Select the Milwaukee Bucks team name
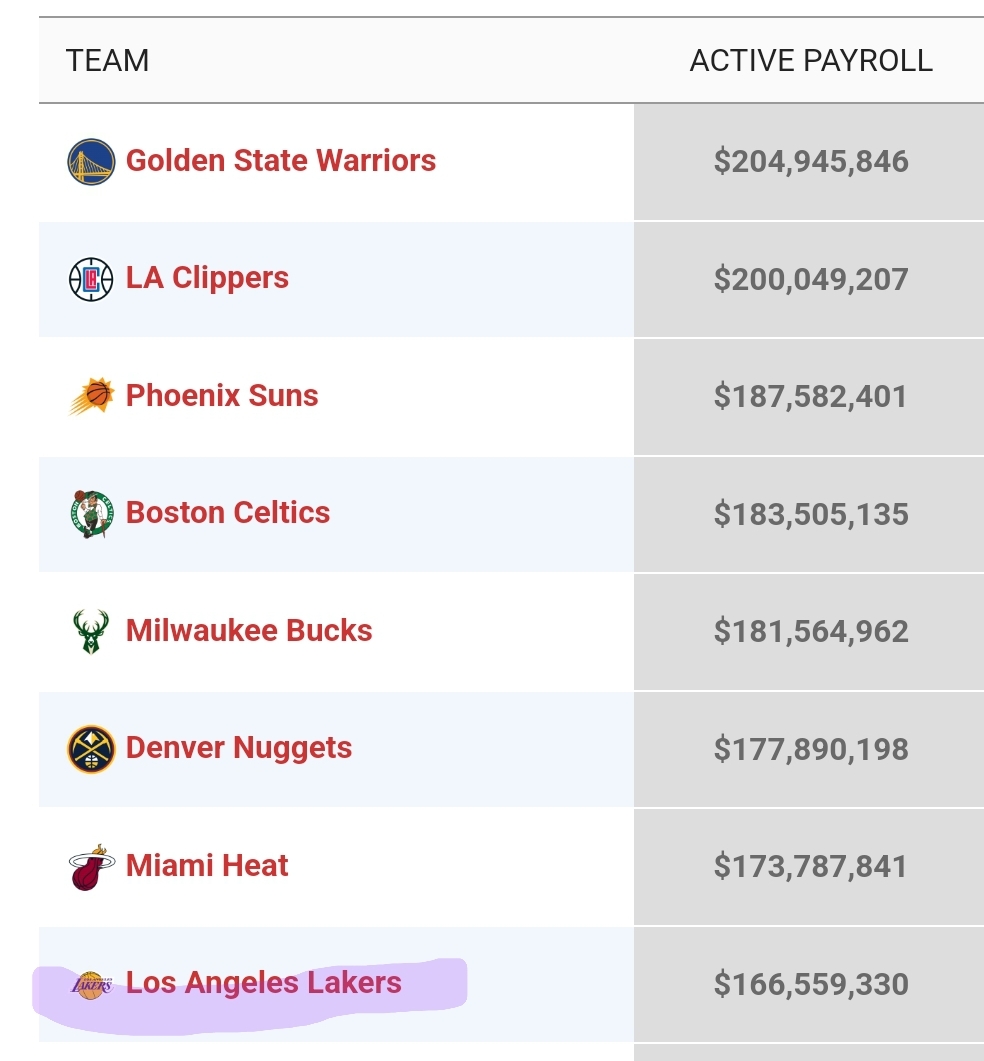Screen dimensions: 984x1061 click(249, 631)
